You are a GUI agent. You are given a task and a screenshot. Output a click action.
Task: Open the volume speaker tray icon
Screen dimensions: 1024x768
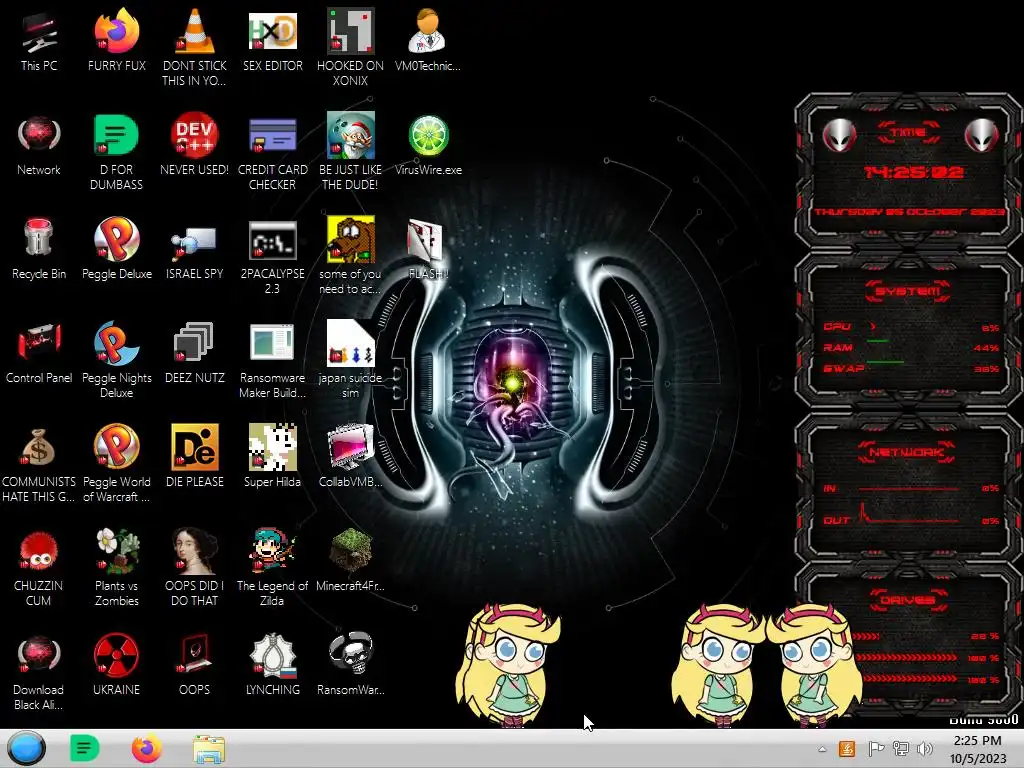(925, 748)
